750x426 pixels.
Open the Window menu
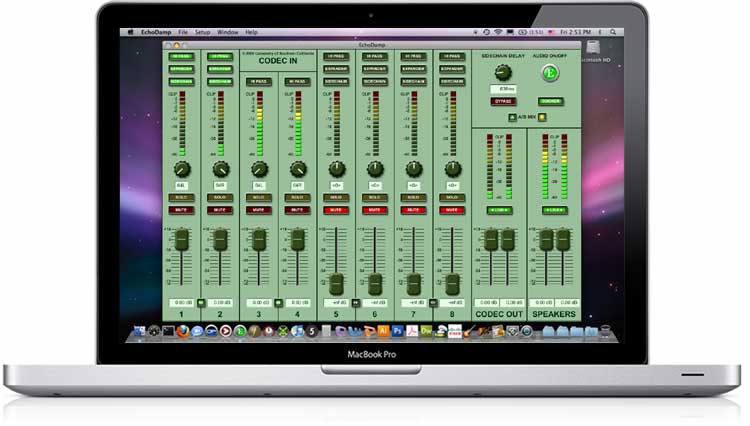tap(228, 32)
